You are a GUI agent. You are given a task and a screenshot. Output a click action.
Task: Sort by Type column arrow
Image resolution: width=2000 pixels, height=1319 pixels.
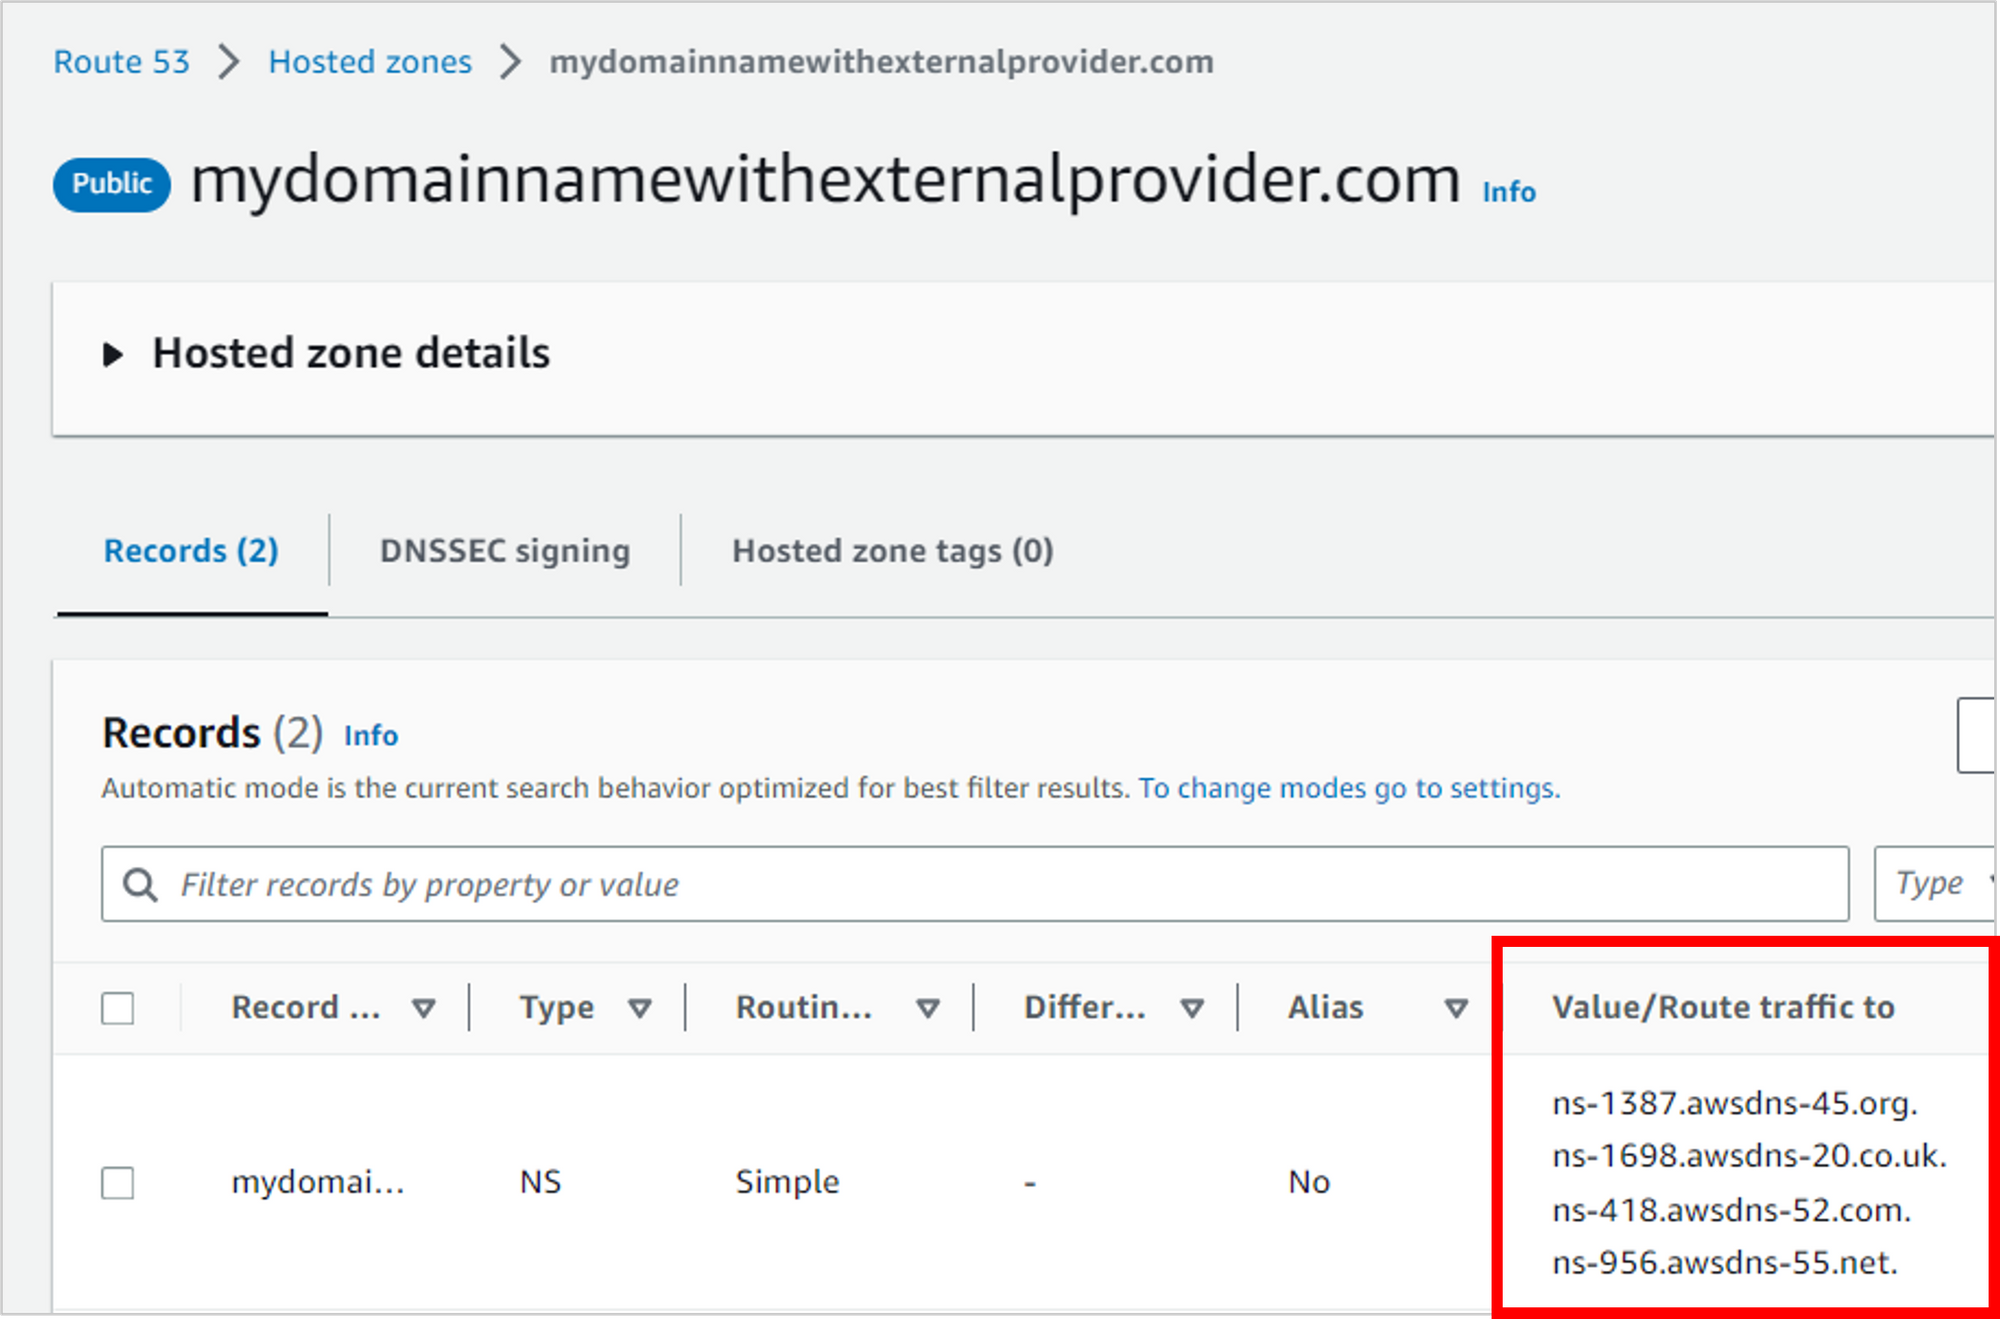640,1008
